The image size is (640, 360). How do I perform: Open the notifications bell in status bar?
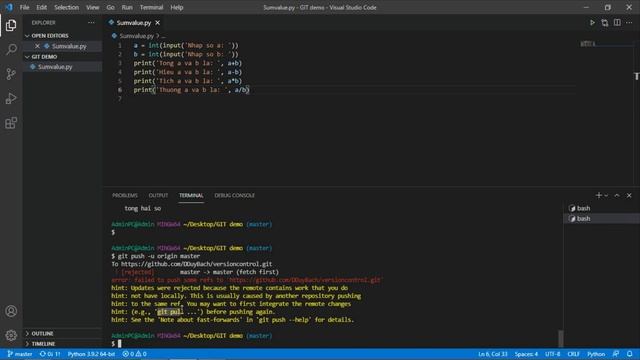point(629,354)
